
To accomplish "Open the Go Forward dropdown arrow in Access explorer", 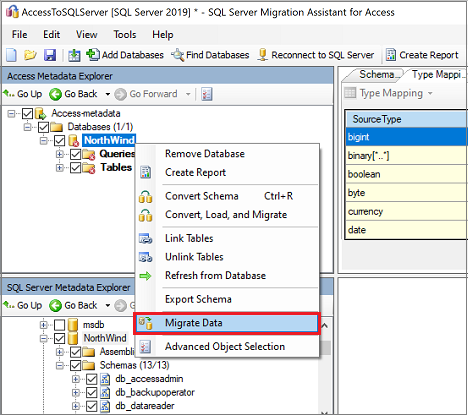I will click(x=188, y=94).
